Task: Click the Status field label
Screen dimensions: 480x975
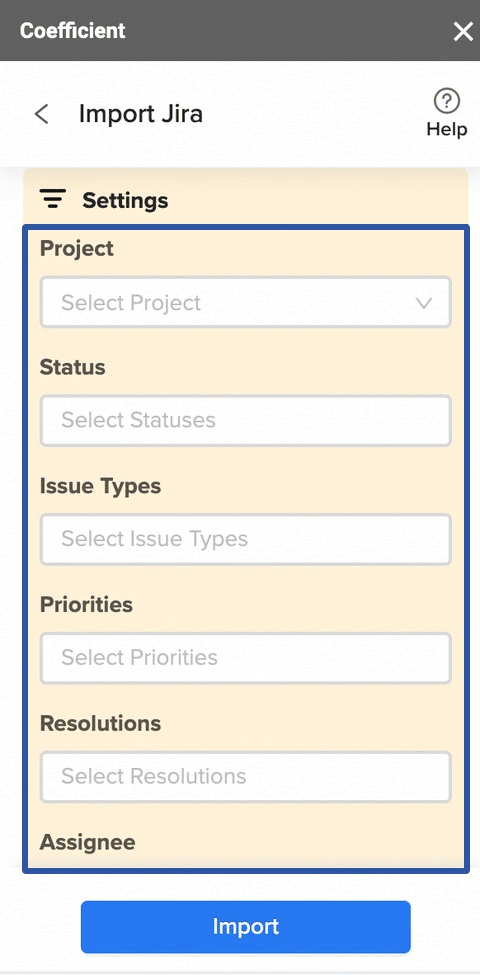Action: coord(72,367)
